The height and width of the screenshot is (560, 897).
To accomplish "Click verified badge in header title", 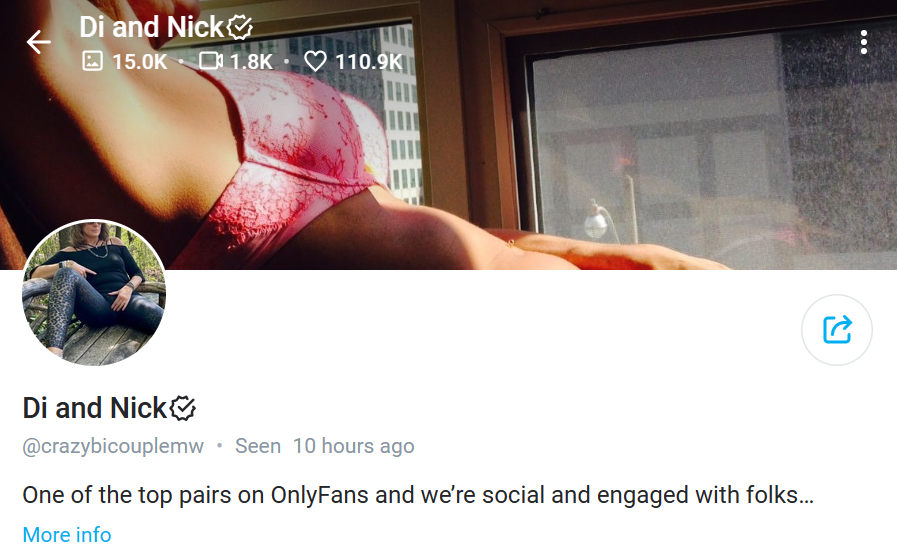I will point(240,27).
